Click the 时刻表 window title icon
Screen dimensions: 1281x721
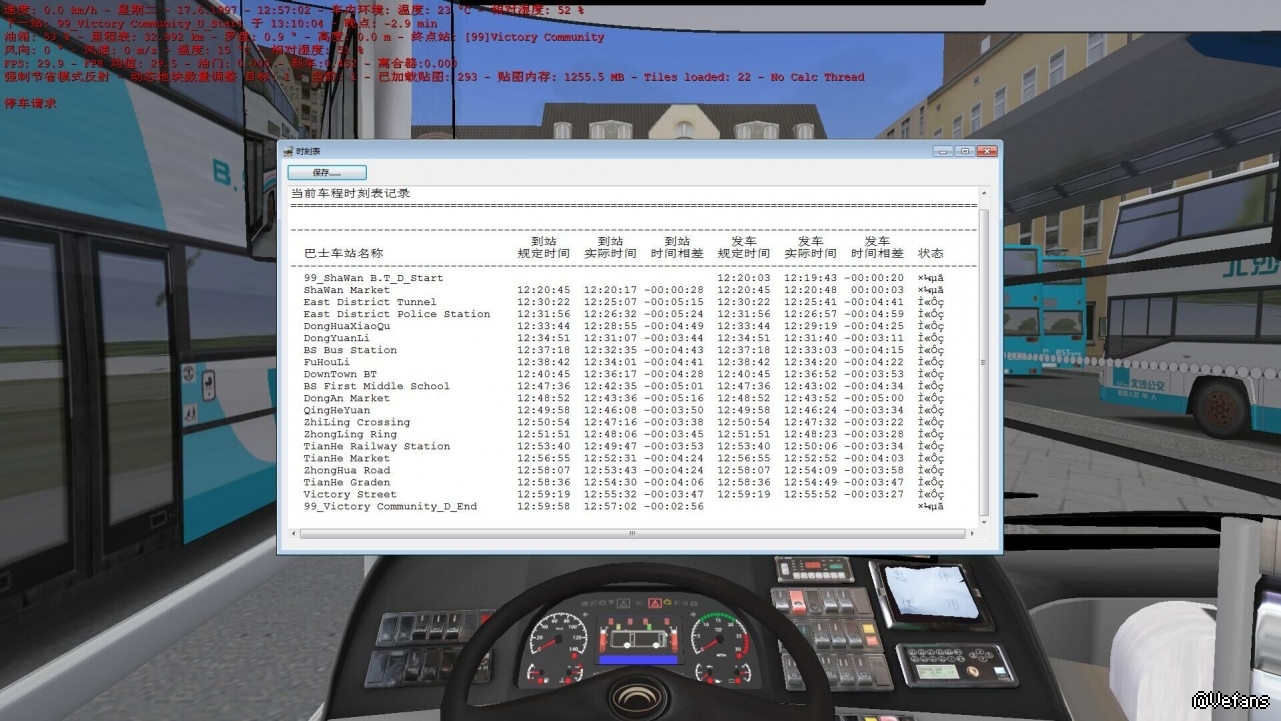pyautogui.click(x=288, y=151)
